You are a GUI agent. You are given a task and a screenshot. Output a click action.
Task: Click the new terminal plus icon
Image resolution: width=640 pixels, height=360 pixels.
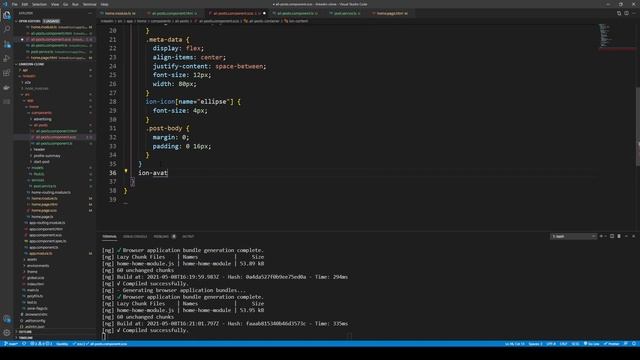click(x=601, y=236)
